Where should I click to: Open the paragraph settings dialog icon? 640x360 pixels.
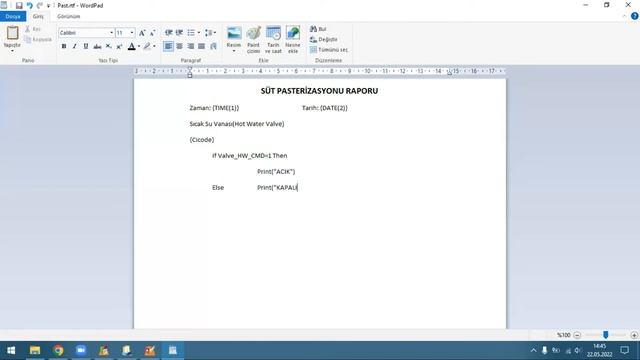pyautogui.click(x=213, y=47)
